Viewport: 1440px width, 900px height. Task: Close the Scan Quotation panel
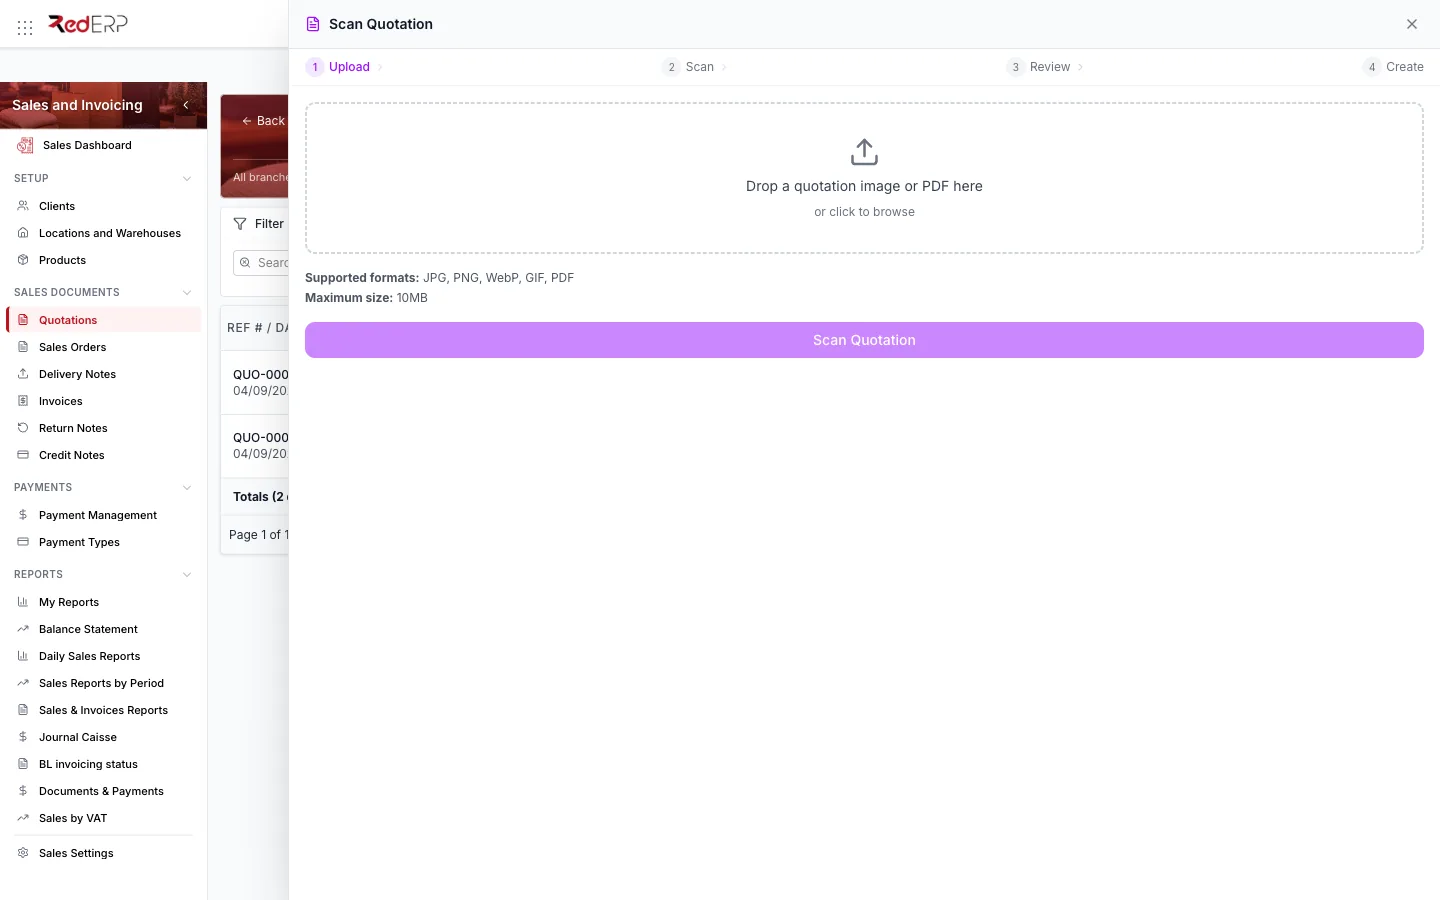[x=1412, y=24]
